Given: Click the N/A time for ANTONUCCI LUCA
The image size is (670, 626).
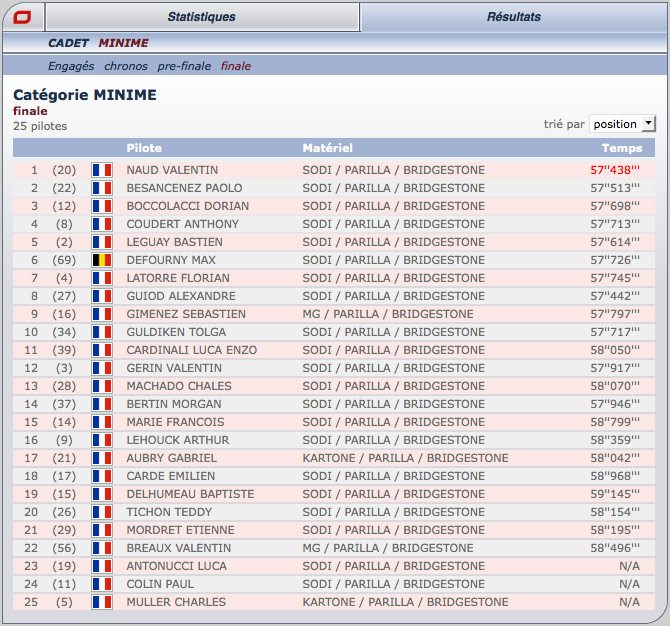Looking at the screenshot, I should 629,566.
